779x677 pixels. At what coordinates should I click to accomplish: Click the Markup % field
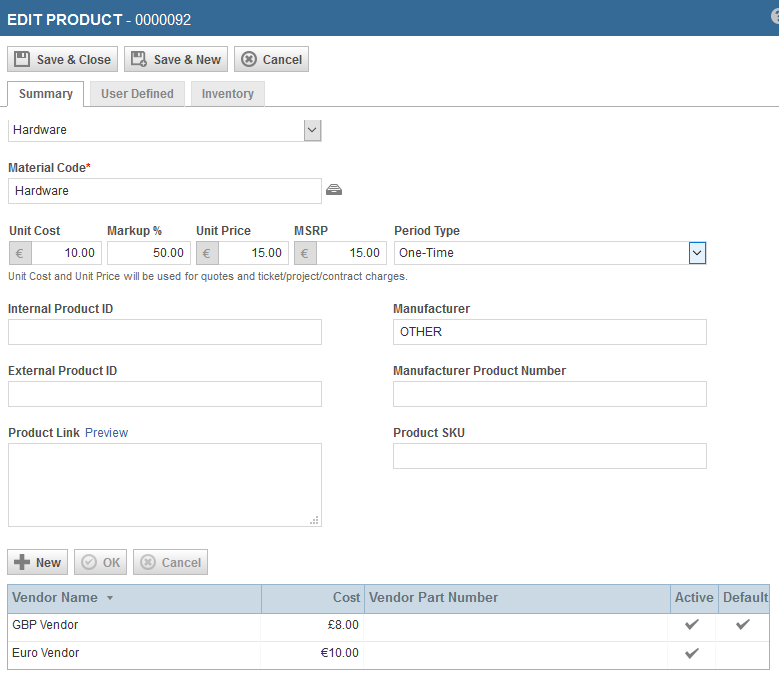coord(148,253)
